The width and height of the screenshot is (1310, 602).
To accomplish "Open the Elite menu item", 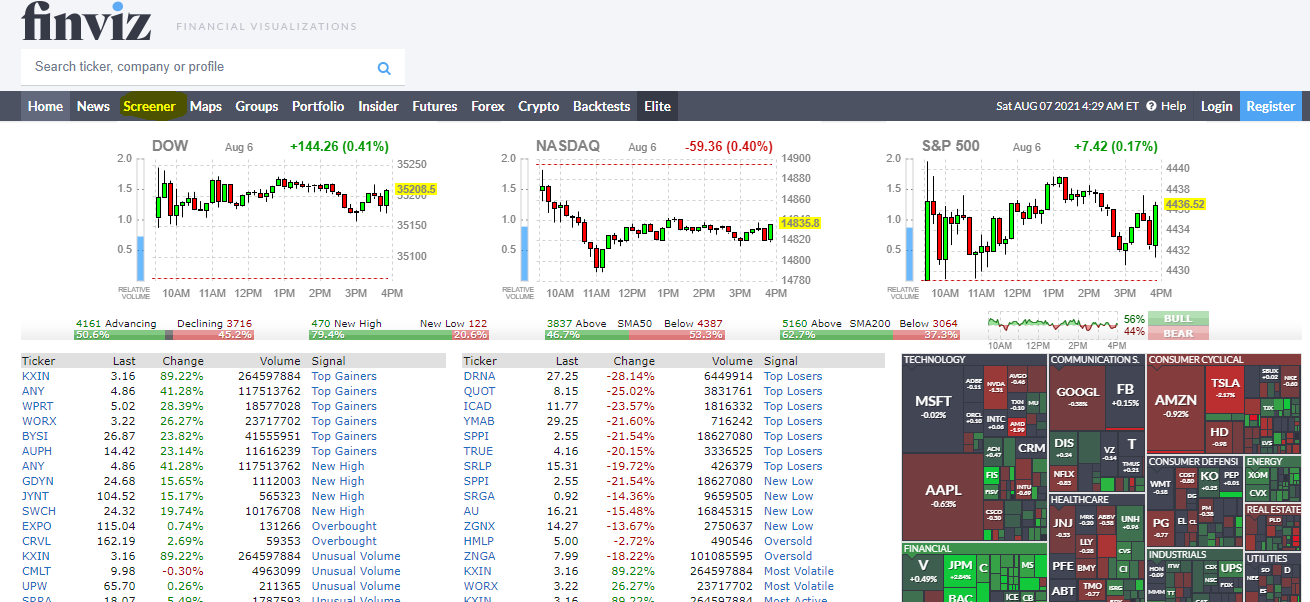I will [657, 106].
